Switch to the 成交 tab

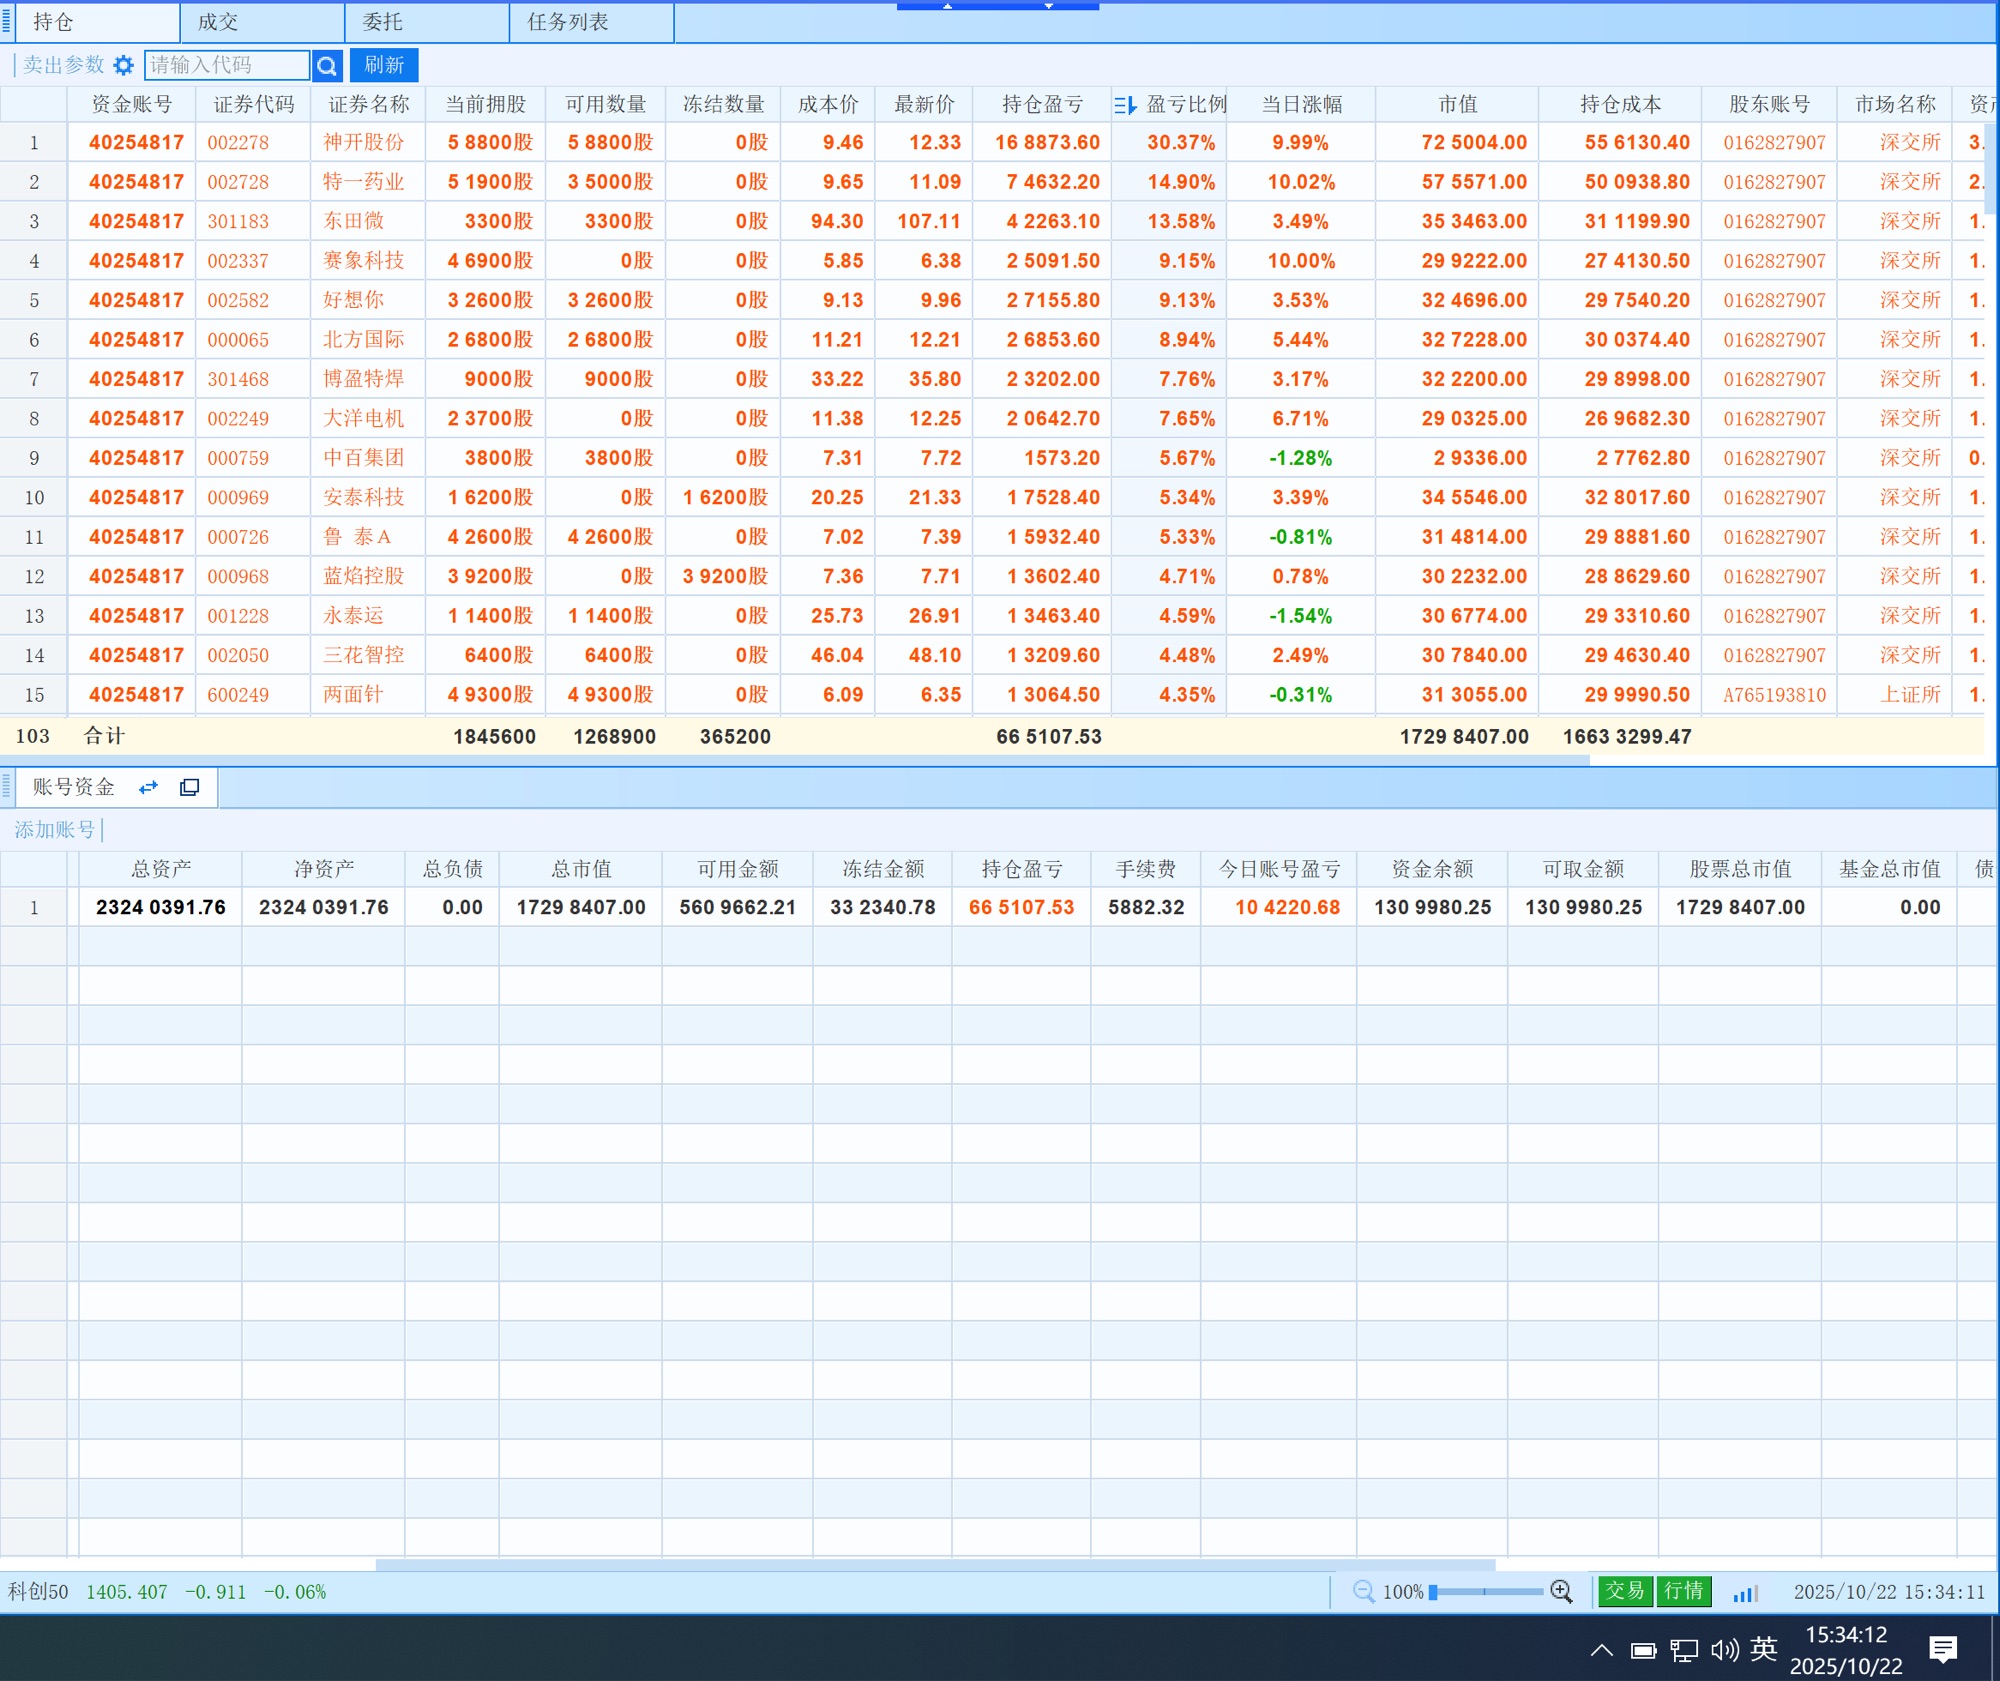218,22
